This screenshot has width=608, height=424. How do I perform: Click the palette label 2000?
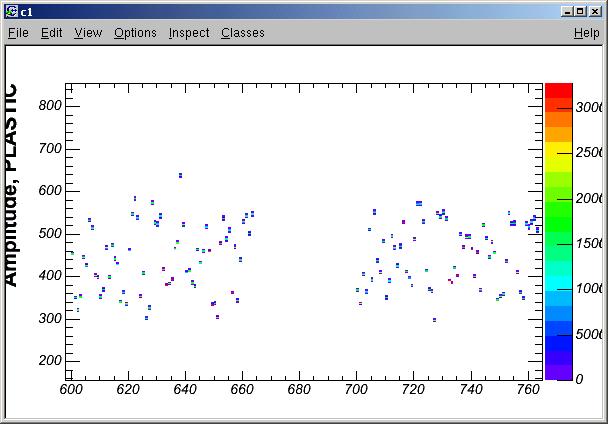coord(589,198)
